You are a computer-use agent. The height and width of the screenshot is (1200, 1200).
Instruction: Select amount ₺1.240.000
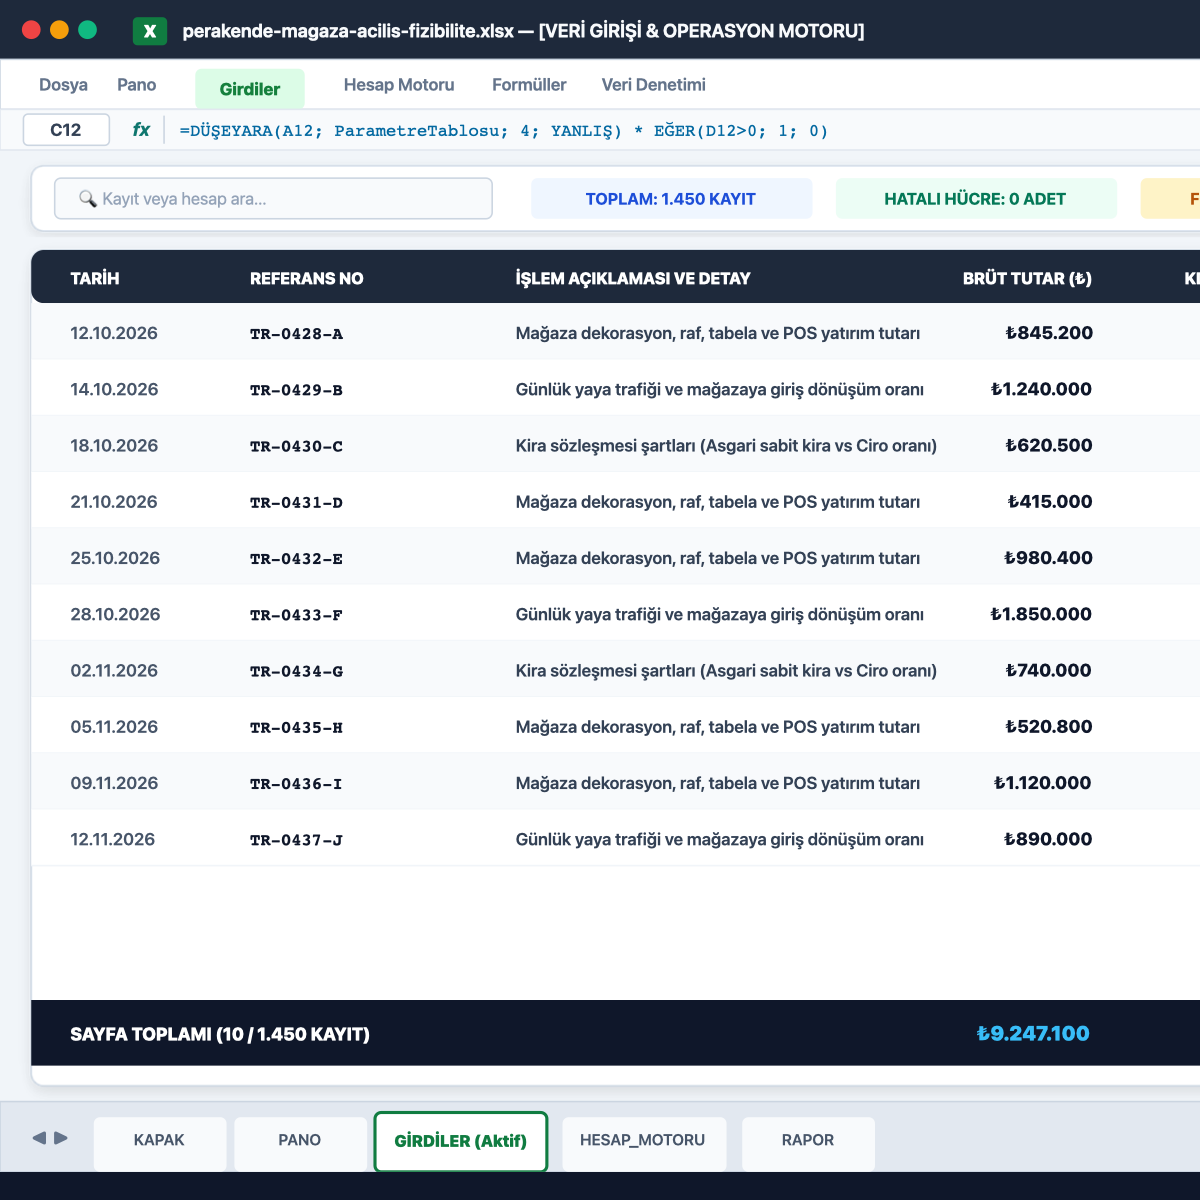coord(1041,389)
